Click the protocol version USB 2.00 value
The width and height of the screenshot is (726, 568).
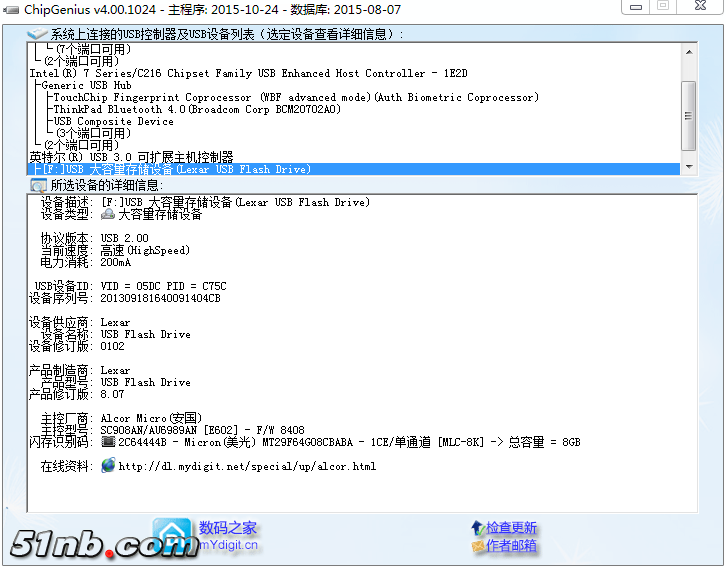[x=125, y=238]
